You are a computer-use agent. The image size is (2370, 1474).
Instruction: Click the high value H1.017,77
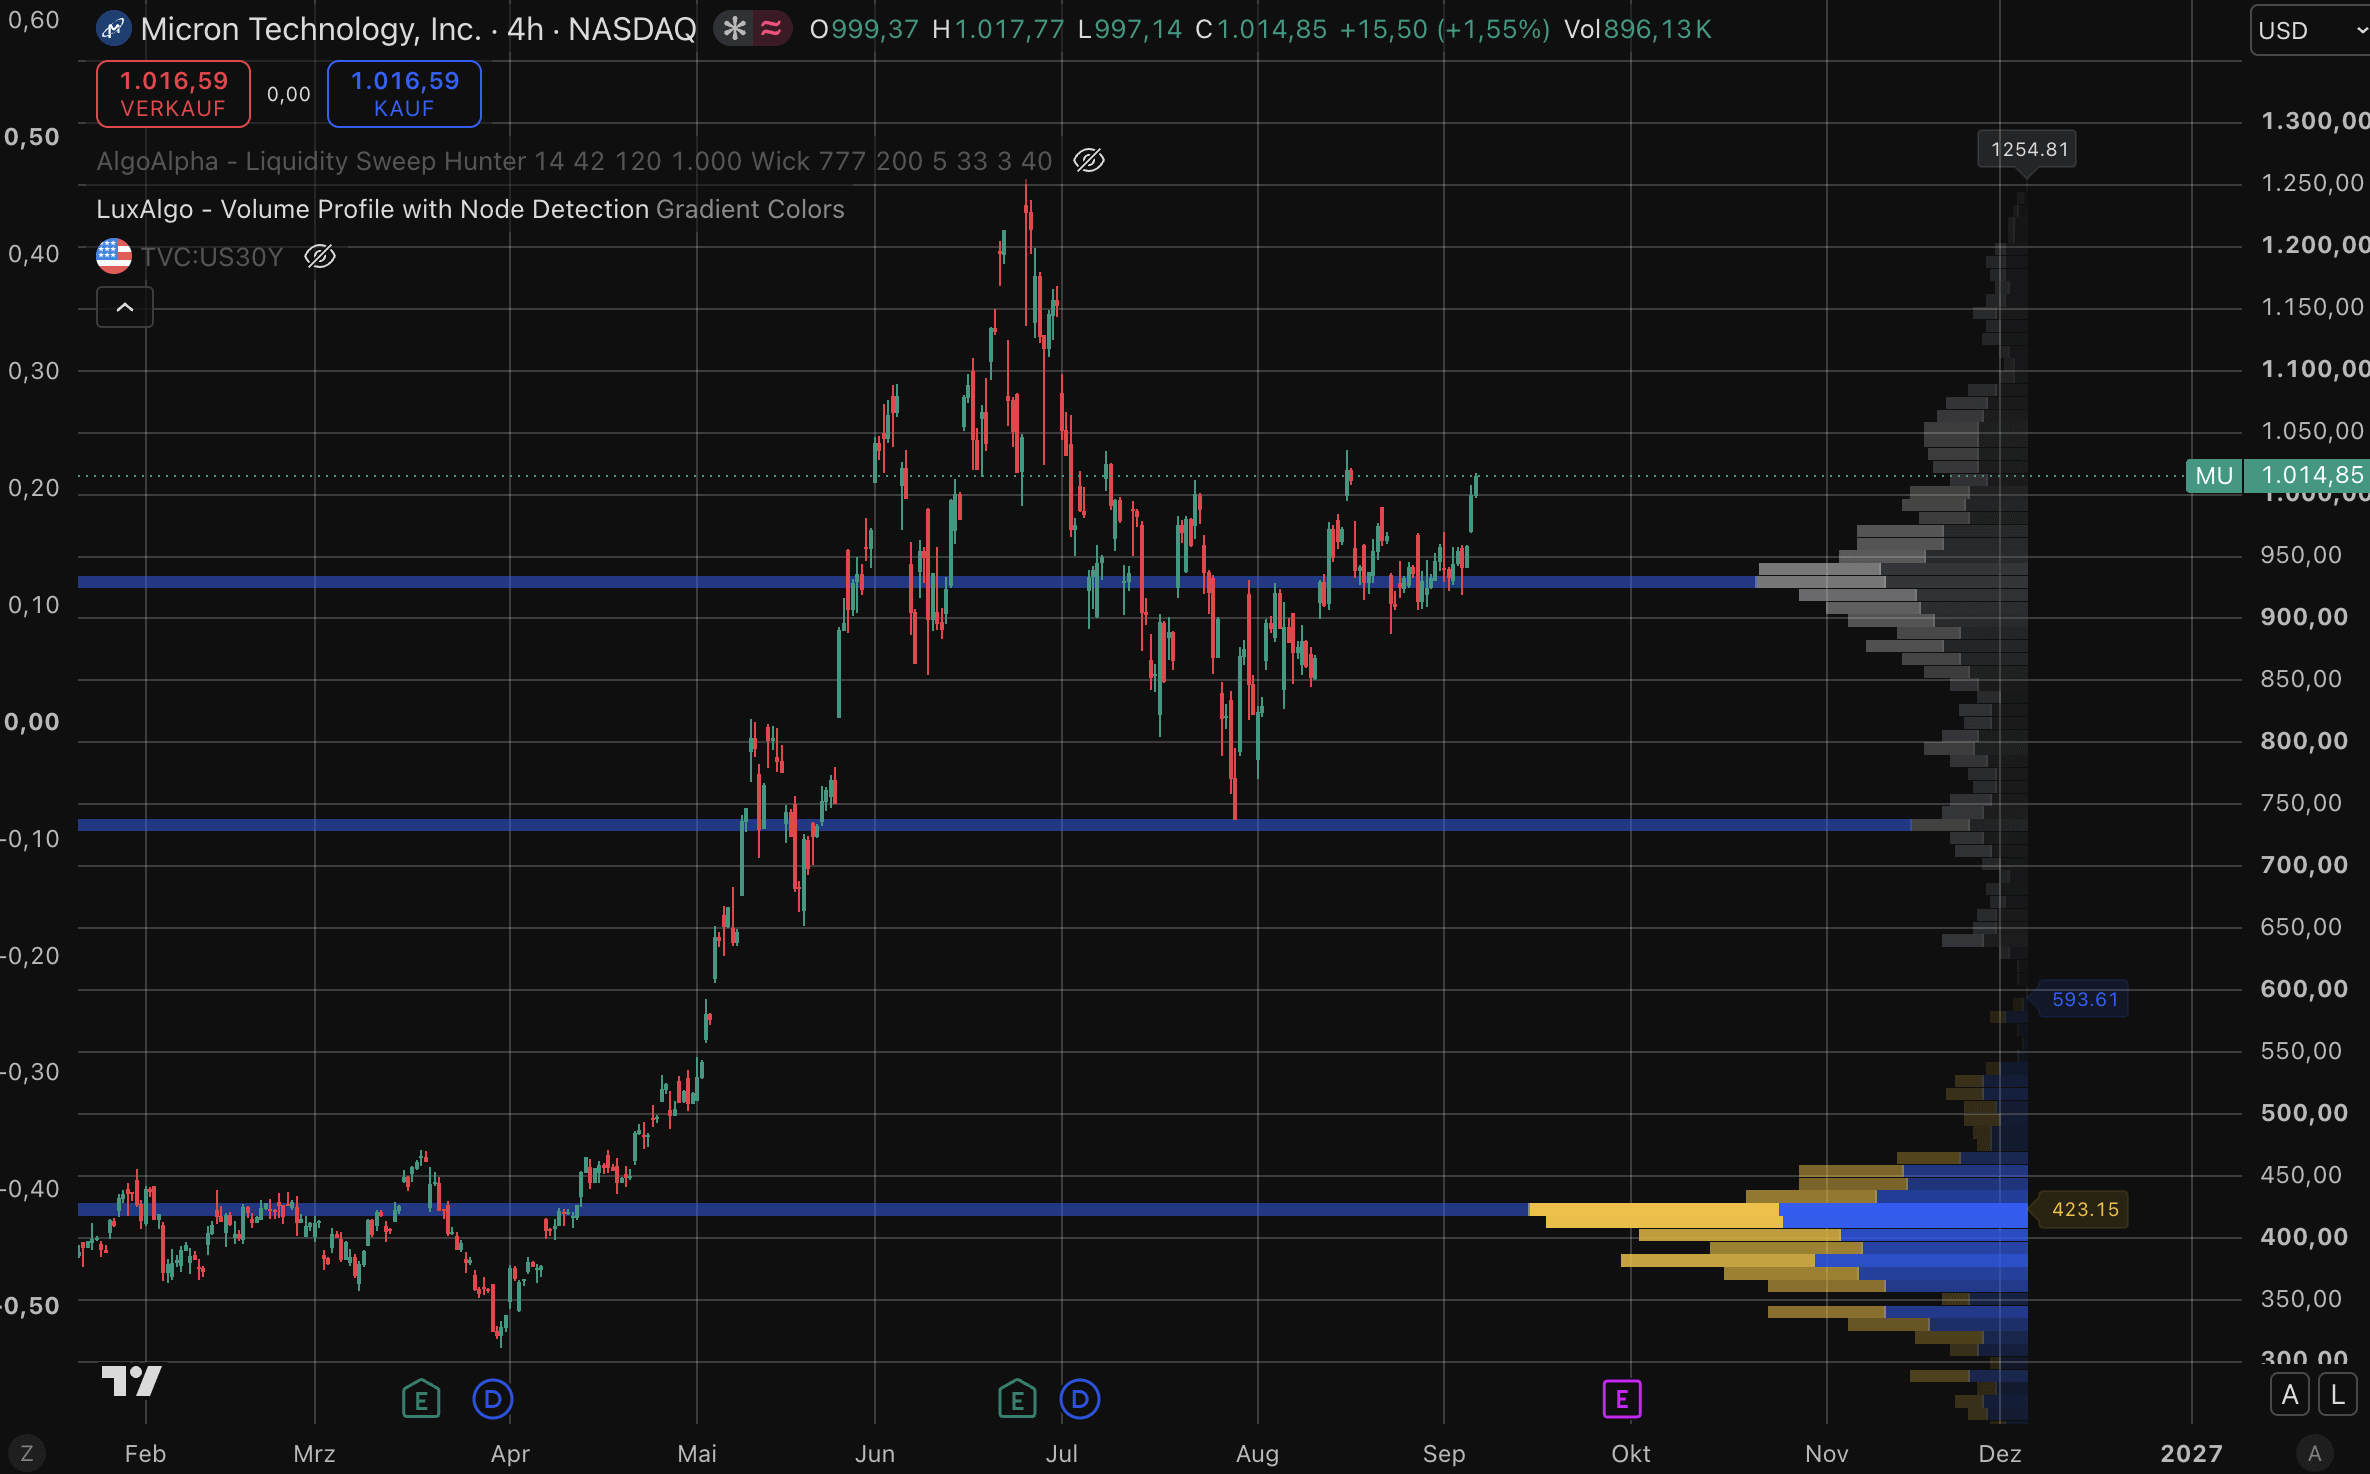click(x=998, y=29)
